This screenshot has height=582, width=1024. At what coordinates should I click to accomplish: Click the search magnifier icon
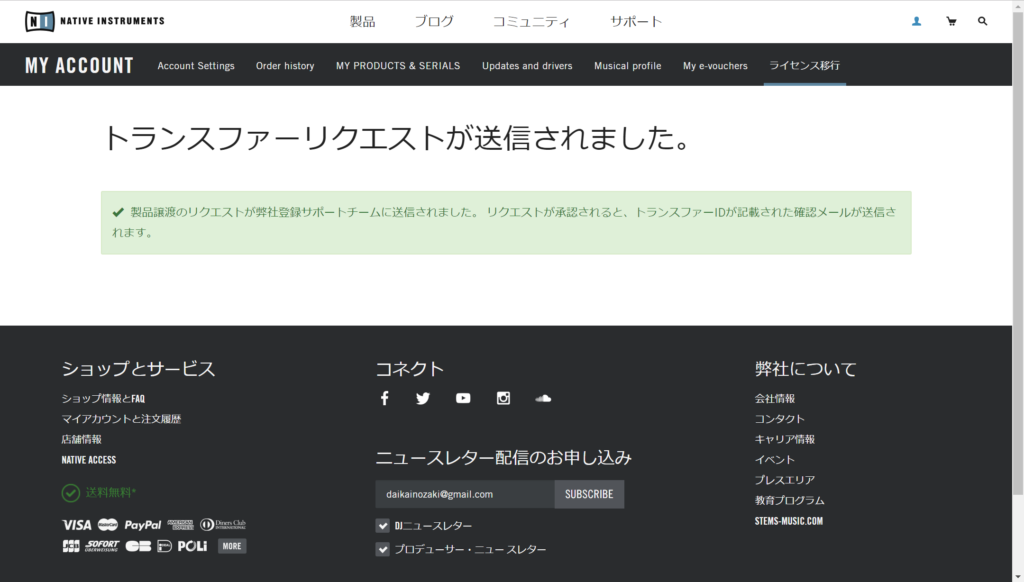(x=983, y=21)
